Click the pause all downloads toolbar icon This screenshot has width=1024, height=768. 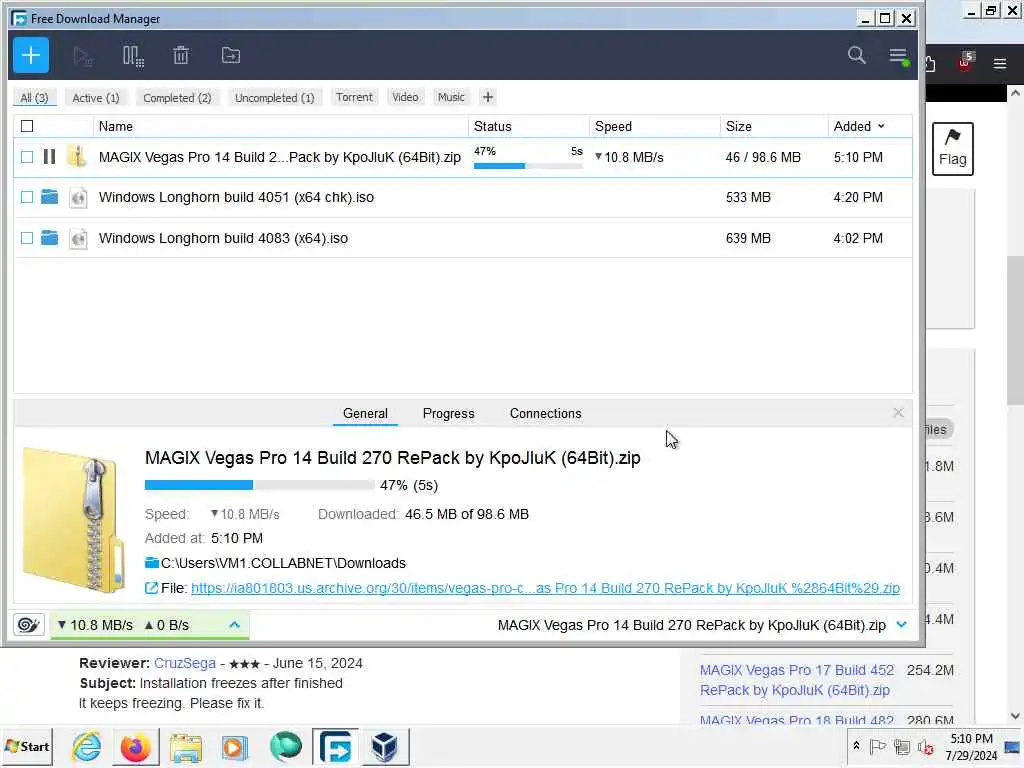pyautogui.click(x=133, y=56)
